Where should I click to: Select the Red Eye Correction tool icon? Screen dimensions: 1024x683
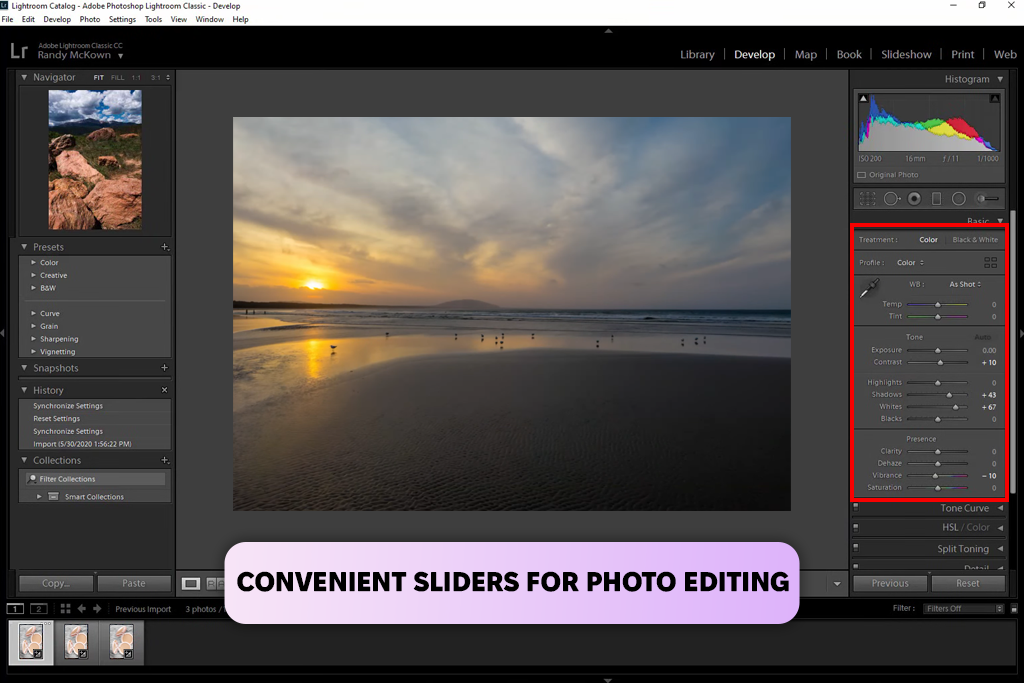[x=914, y=199]
